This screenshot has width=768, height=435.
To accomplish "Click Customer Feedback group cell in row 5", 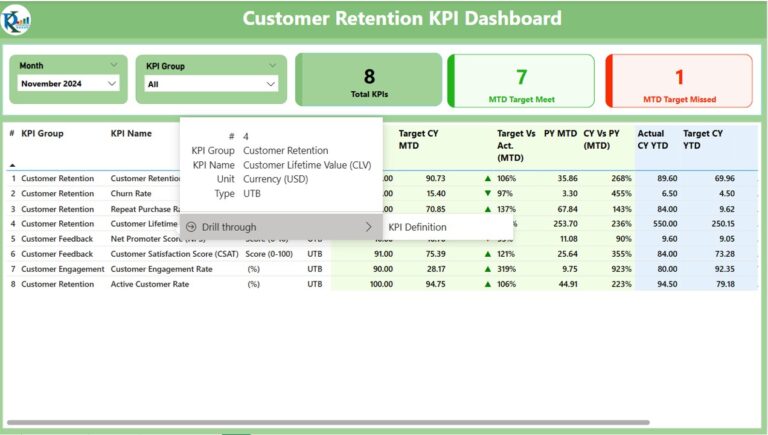I will click(x=57, y=239).
